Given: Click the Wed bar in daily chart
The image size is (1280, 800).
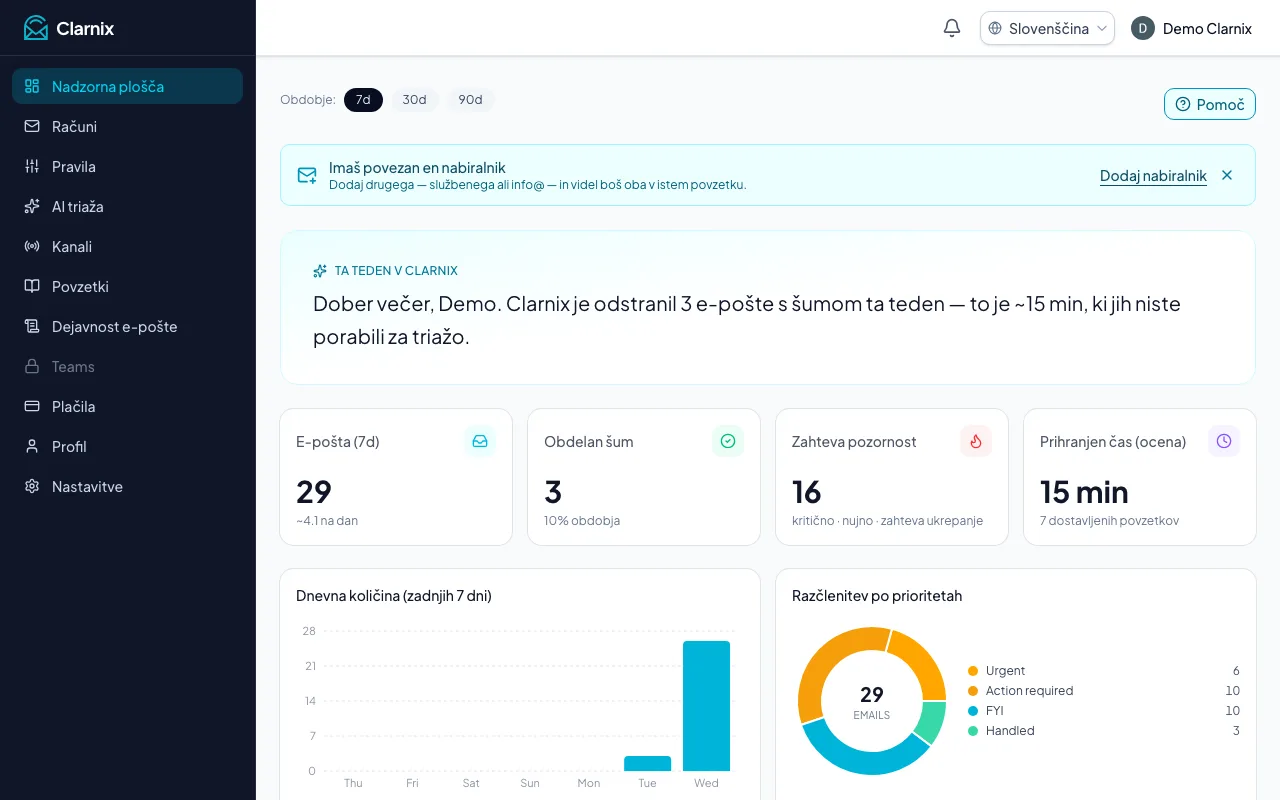Looking at the screenshot, I should click(x=706, y=706).
